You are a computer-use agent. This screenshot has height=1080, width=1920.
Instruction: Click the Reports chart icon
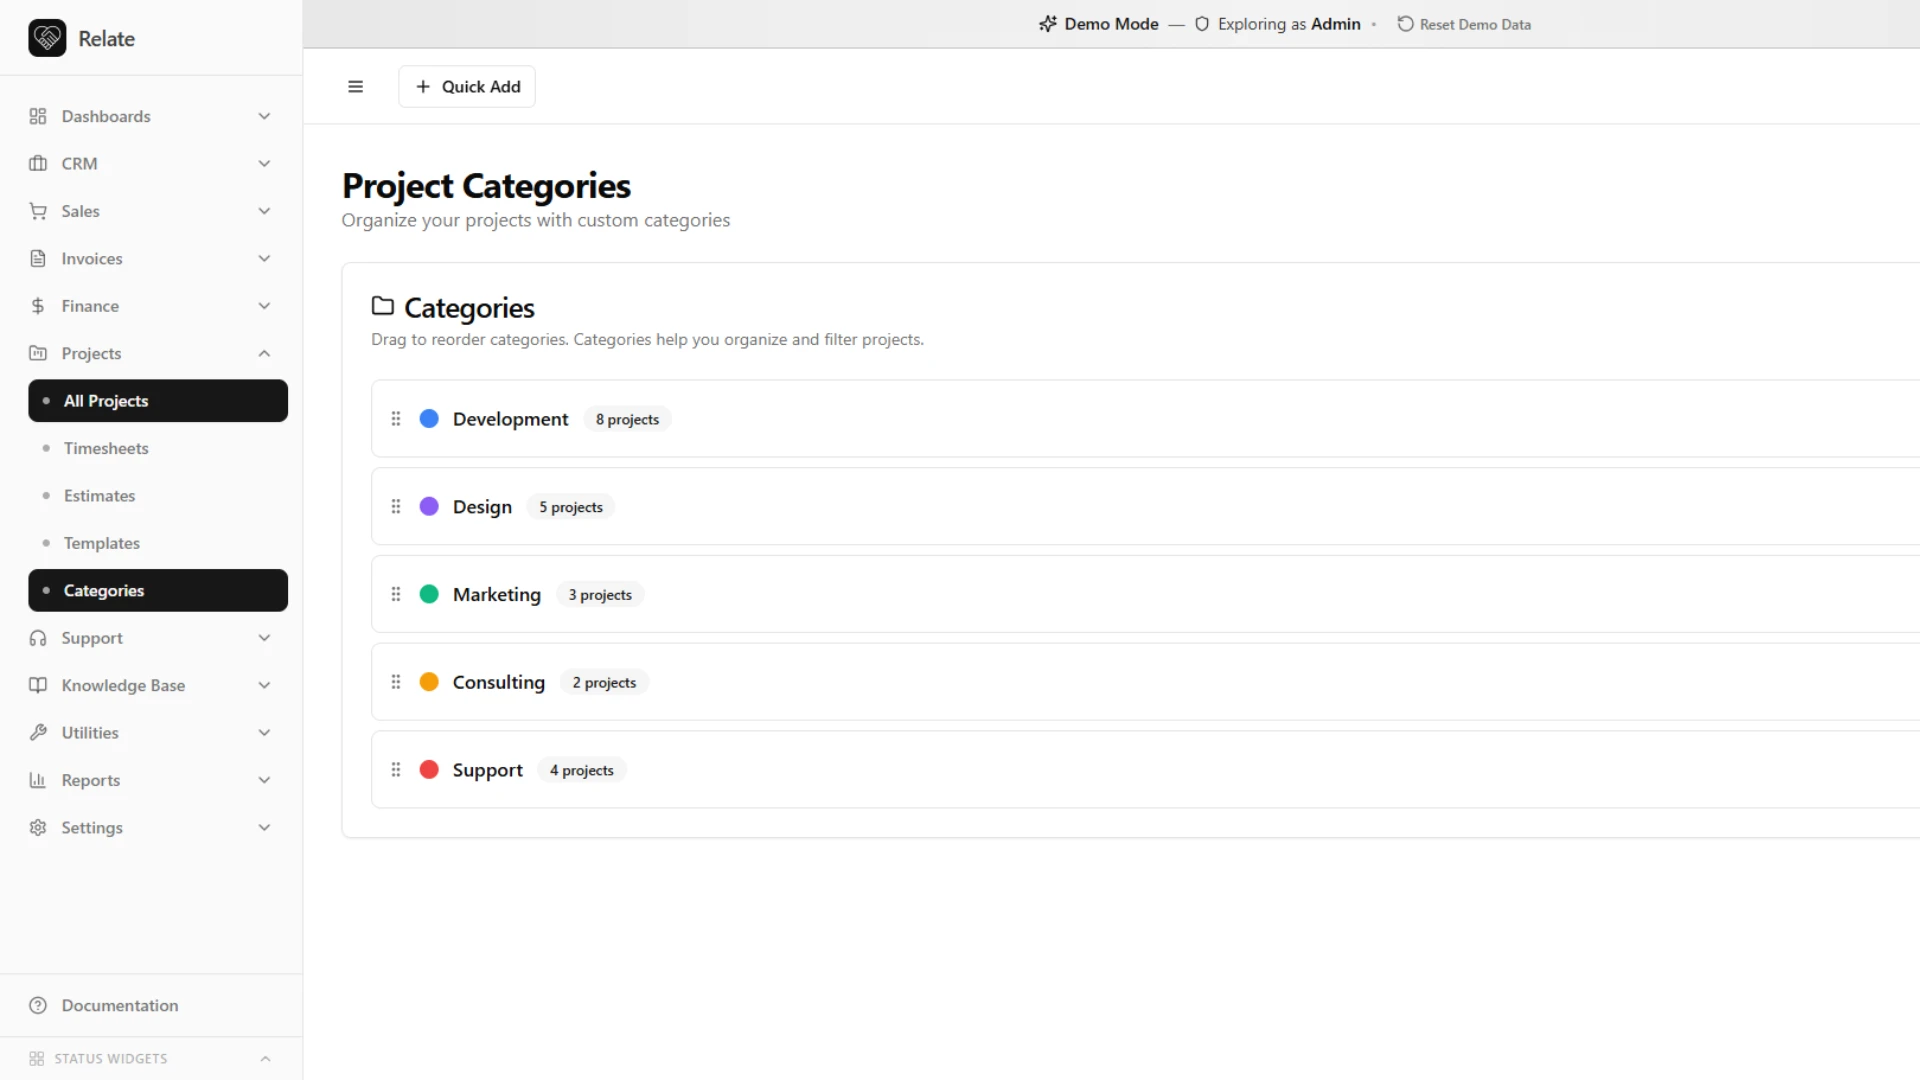pos(38,780)
